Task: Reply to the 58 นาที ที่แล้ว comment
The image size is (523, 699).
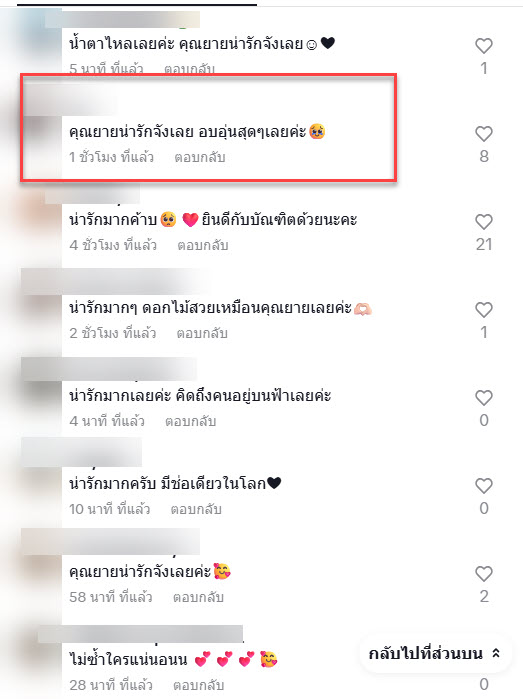Action: click(198, 597)
